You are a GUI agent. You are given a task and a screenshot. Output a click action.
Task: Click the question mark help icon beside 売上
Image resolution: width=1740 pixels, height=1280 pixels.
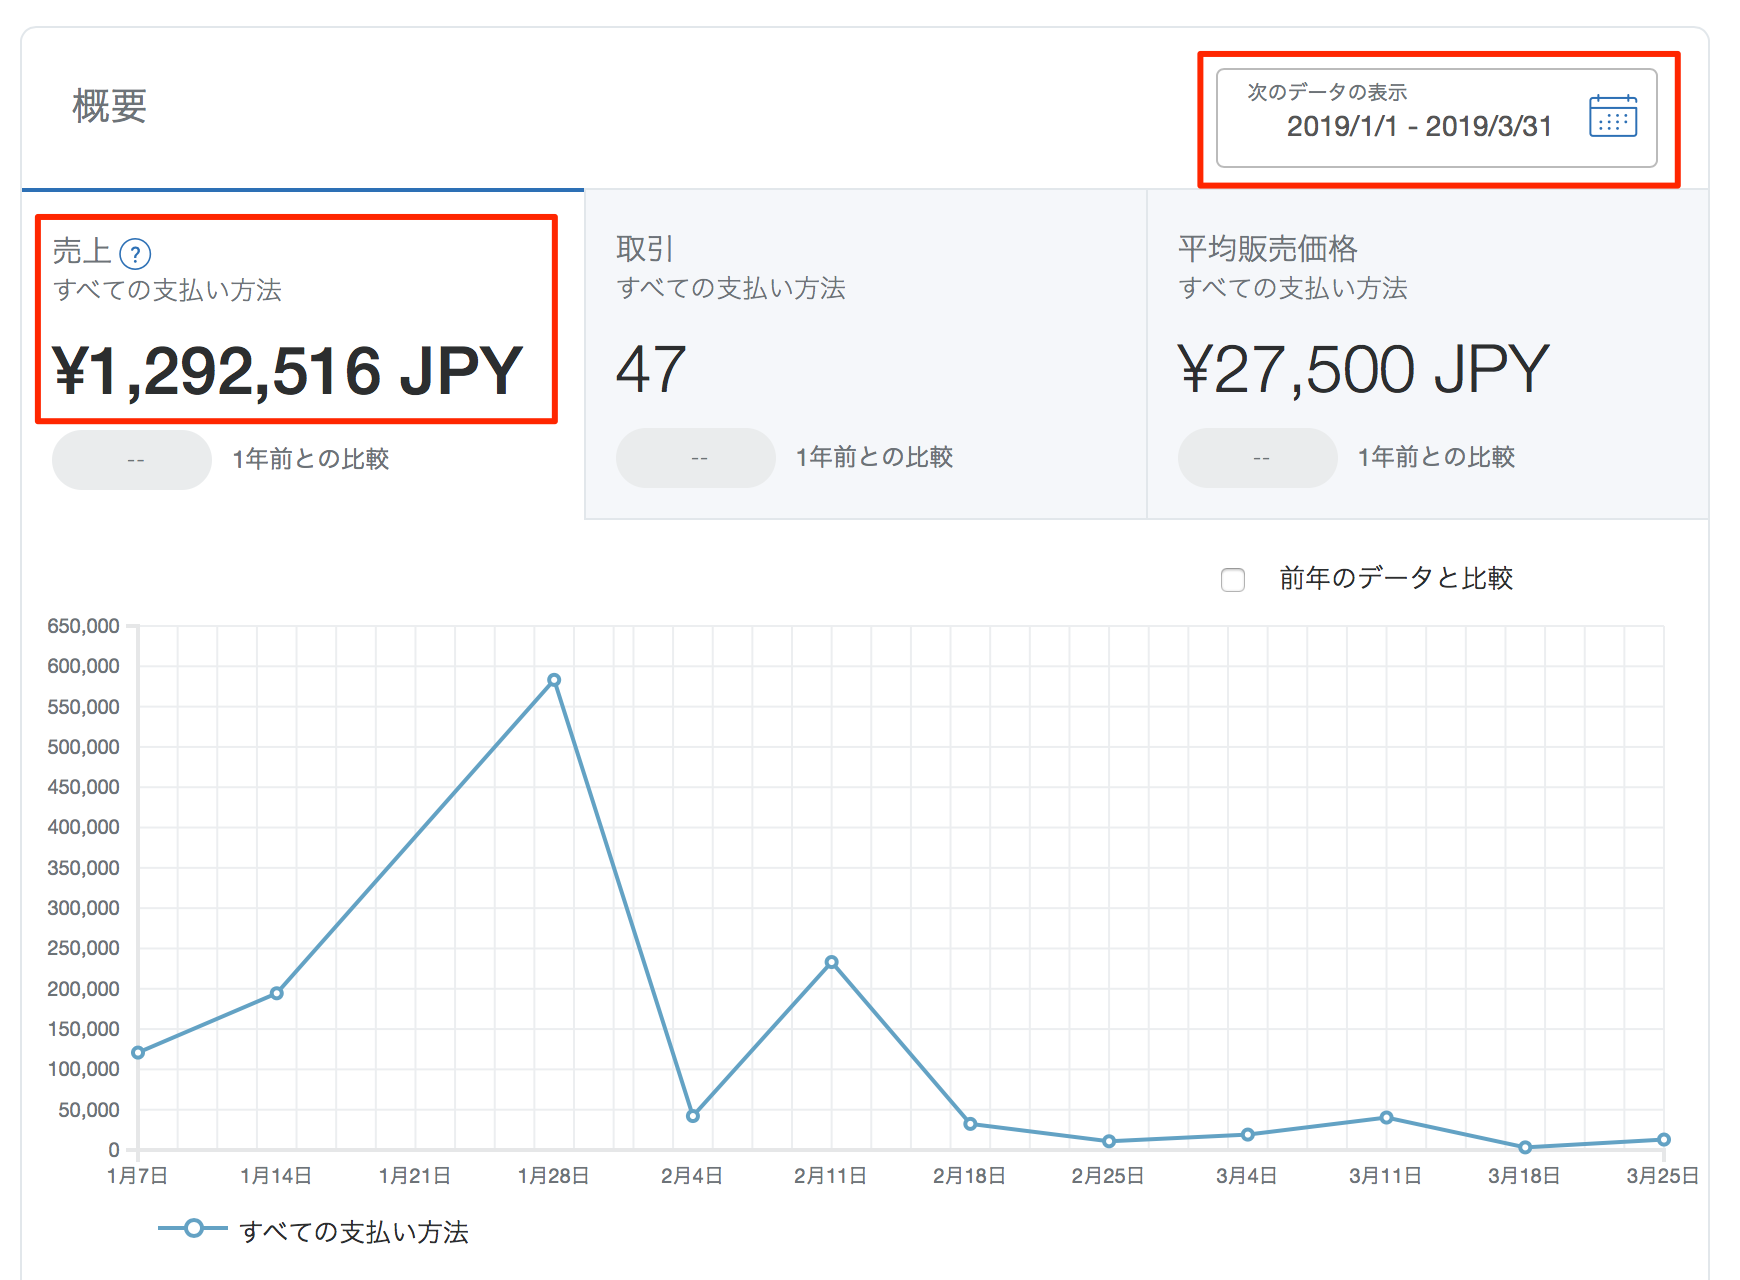135,254
